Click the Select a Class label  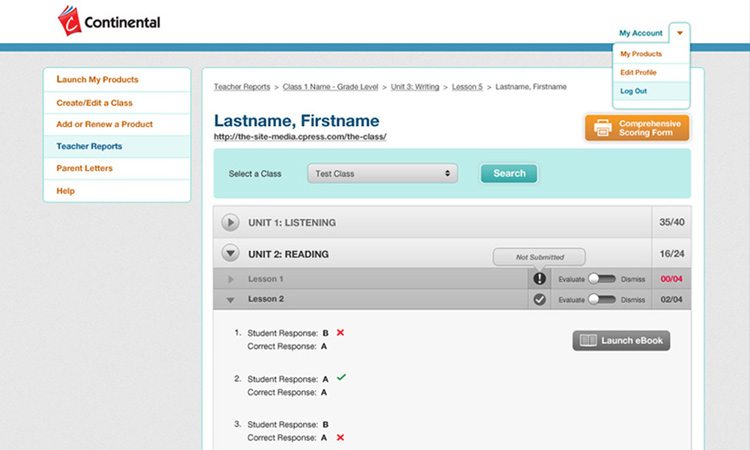point(255,174)
